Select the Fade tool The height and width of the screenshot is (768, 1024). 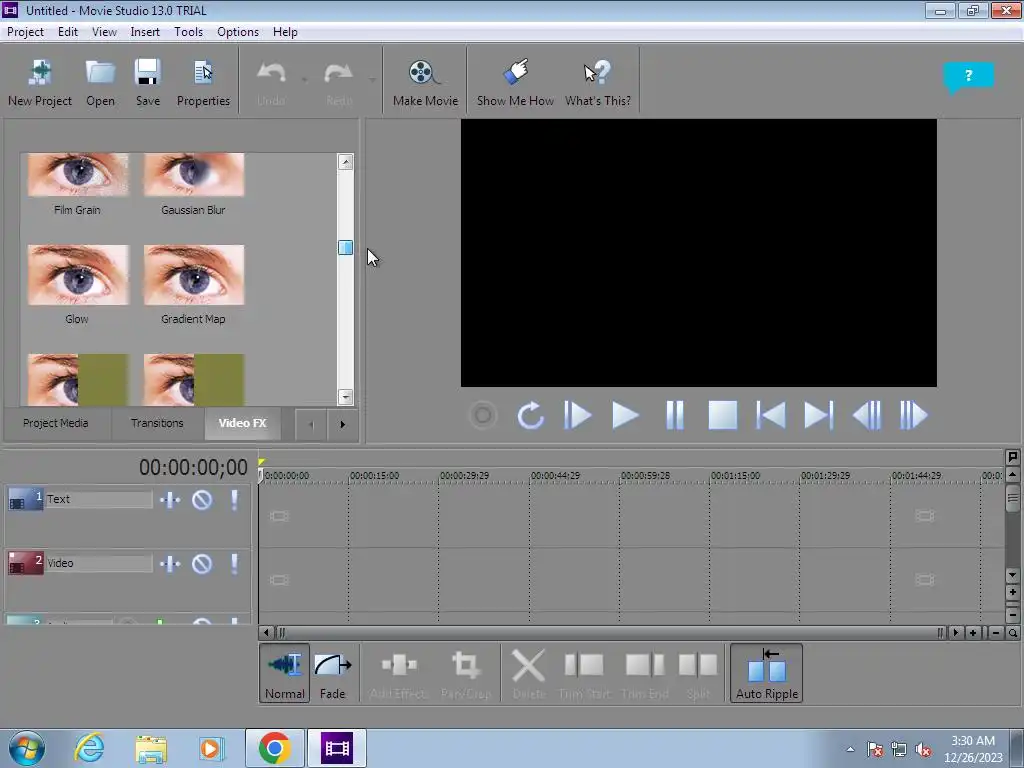(x=332, y=673)
